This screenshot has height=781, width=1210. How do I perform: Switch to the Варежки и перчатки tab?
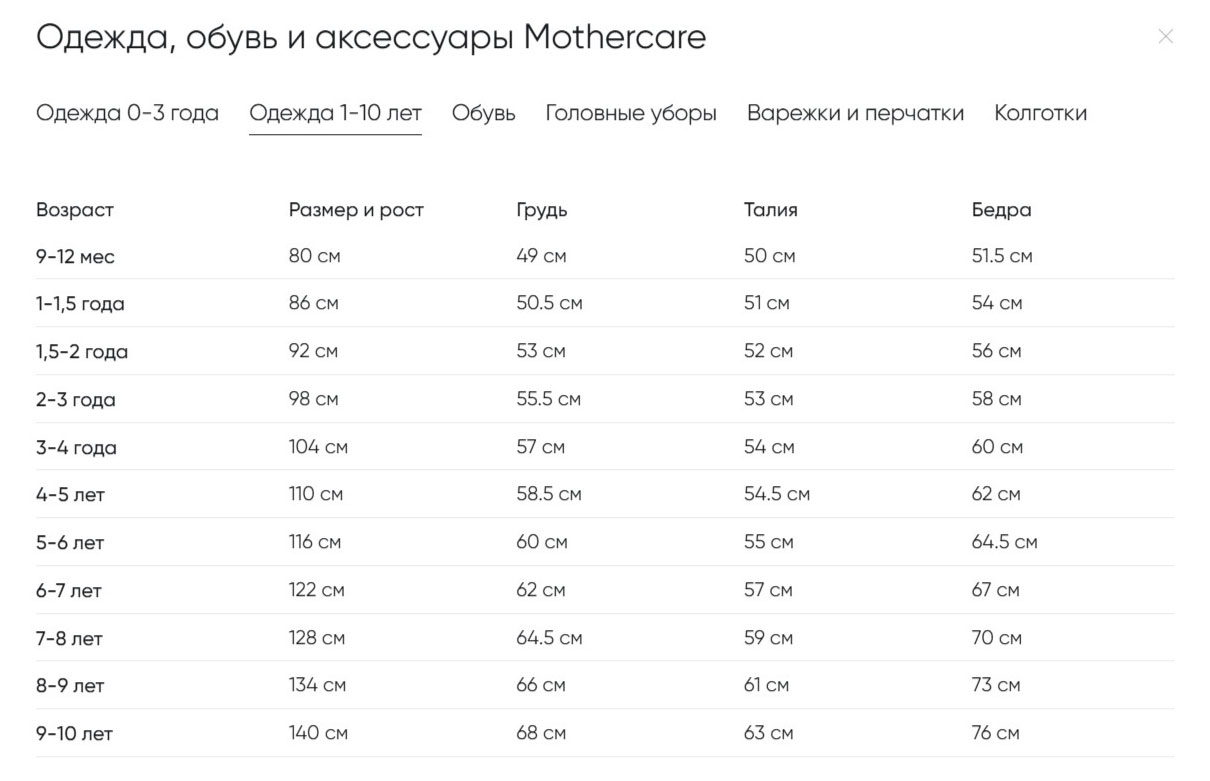854,113
